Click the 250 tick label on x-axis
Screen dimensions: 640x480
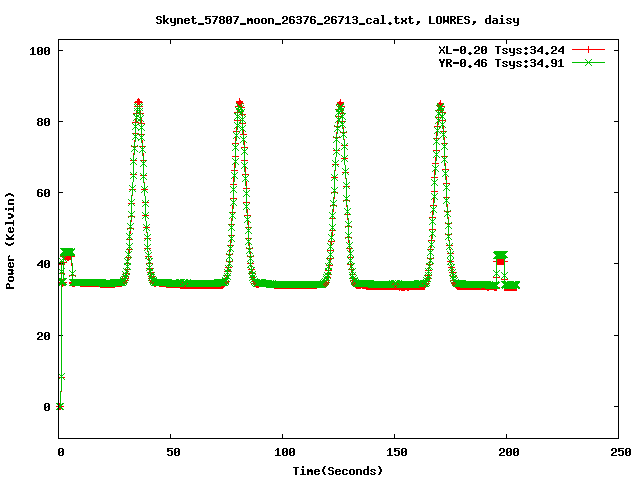point(621,452)
